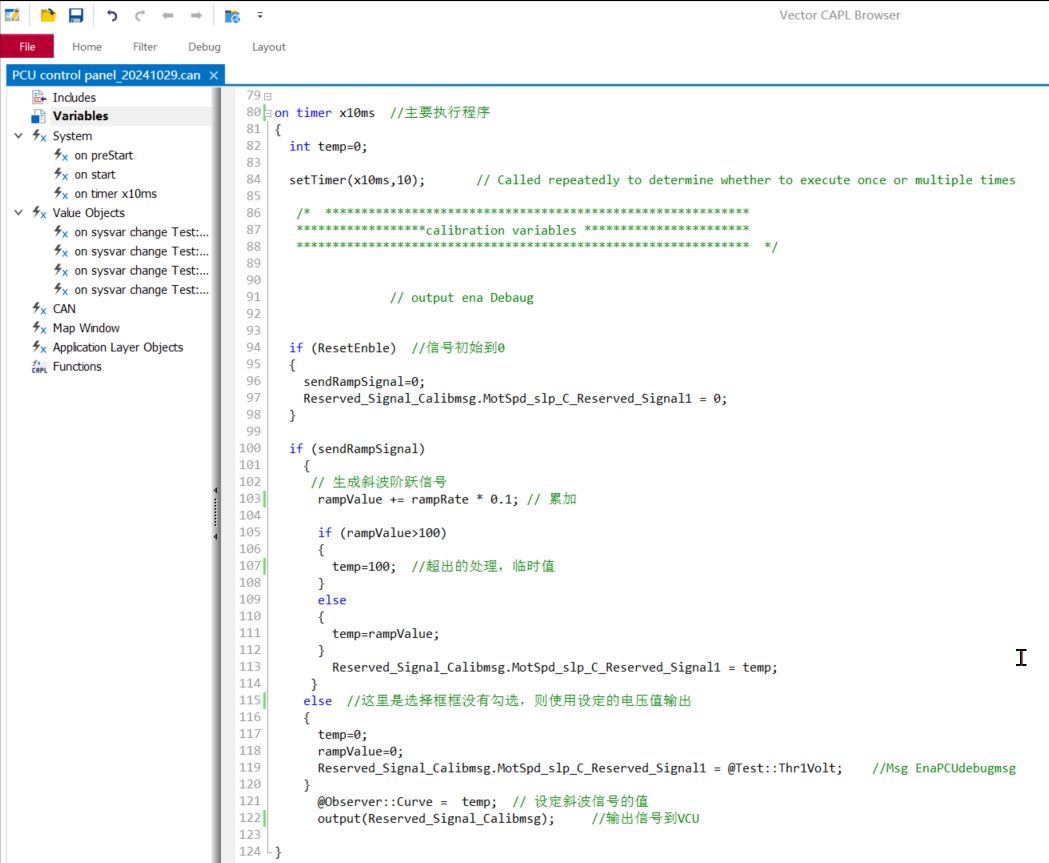Close the PCU control panel file tab
This screenshot has width=1049, height=863.
[214, 75]
